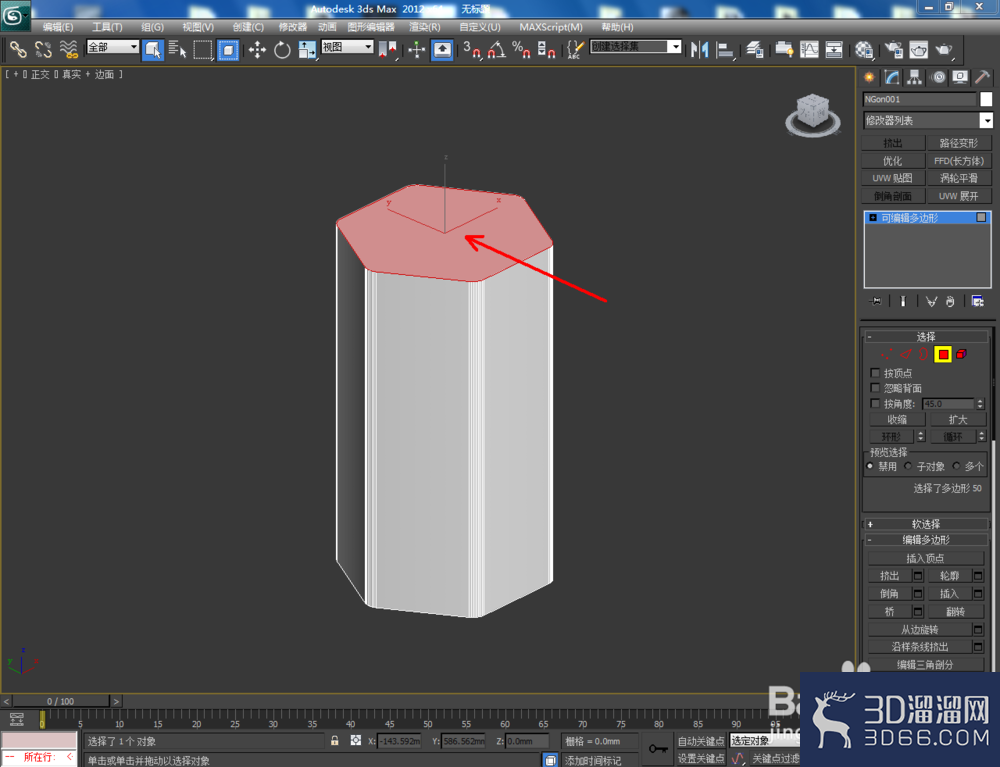Viewport: 1000px width, 767px height.
Task: Click the Unlink Selection icon
Action: (x=43, y=49)
